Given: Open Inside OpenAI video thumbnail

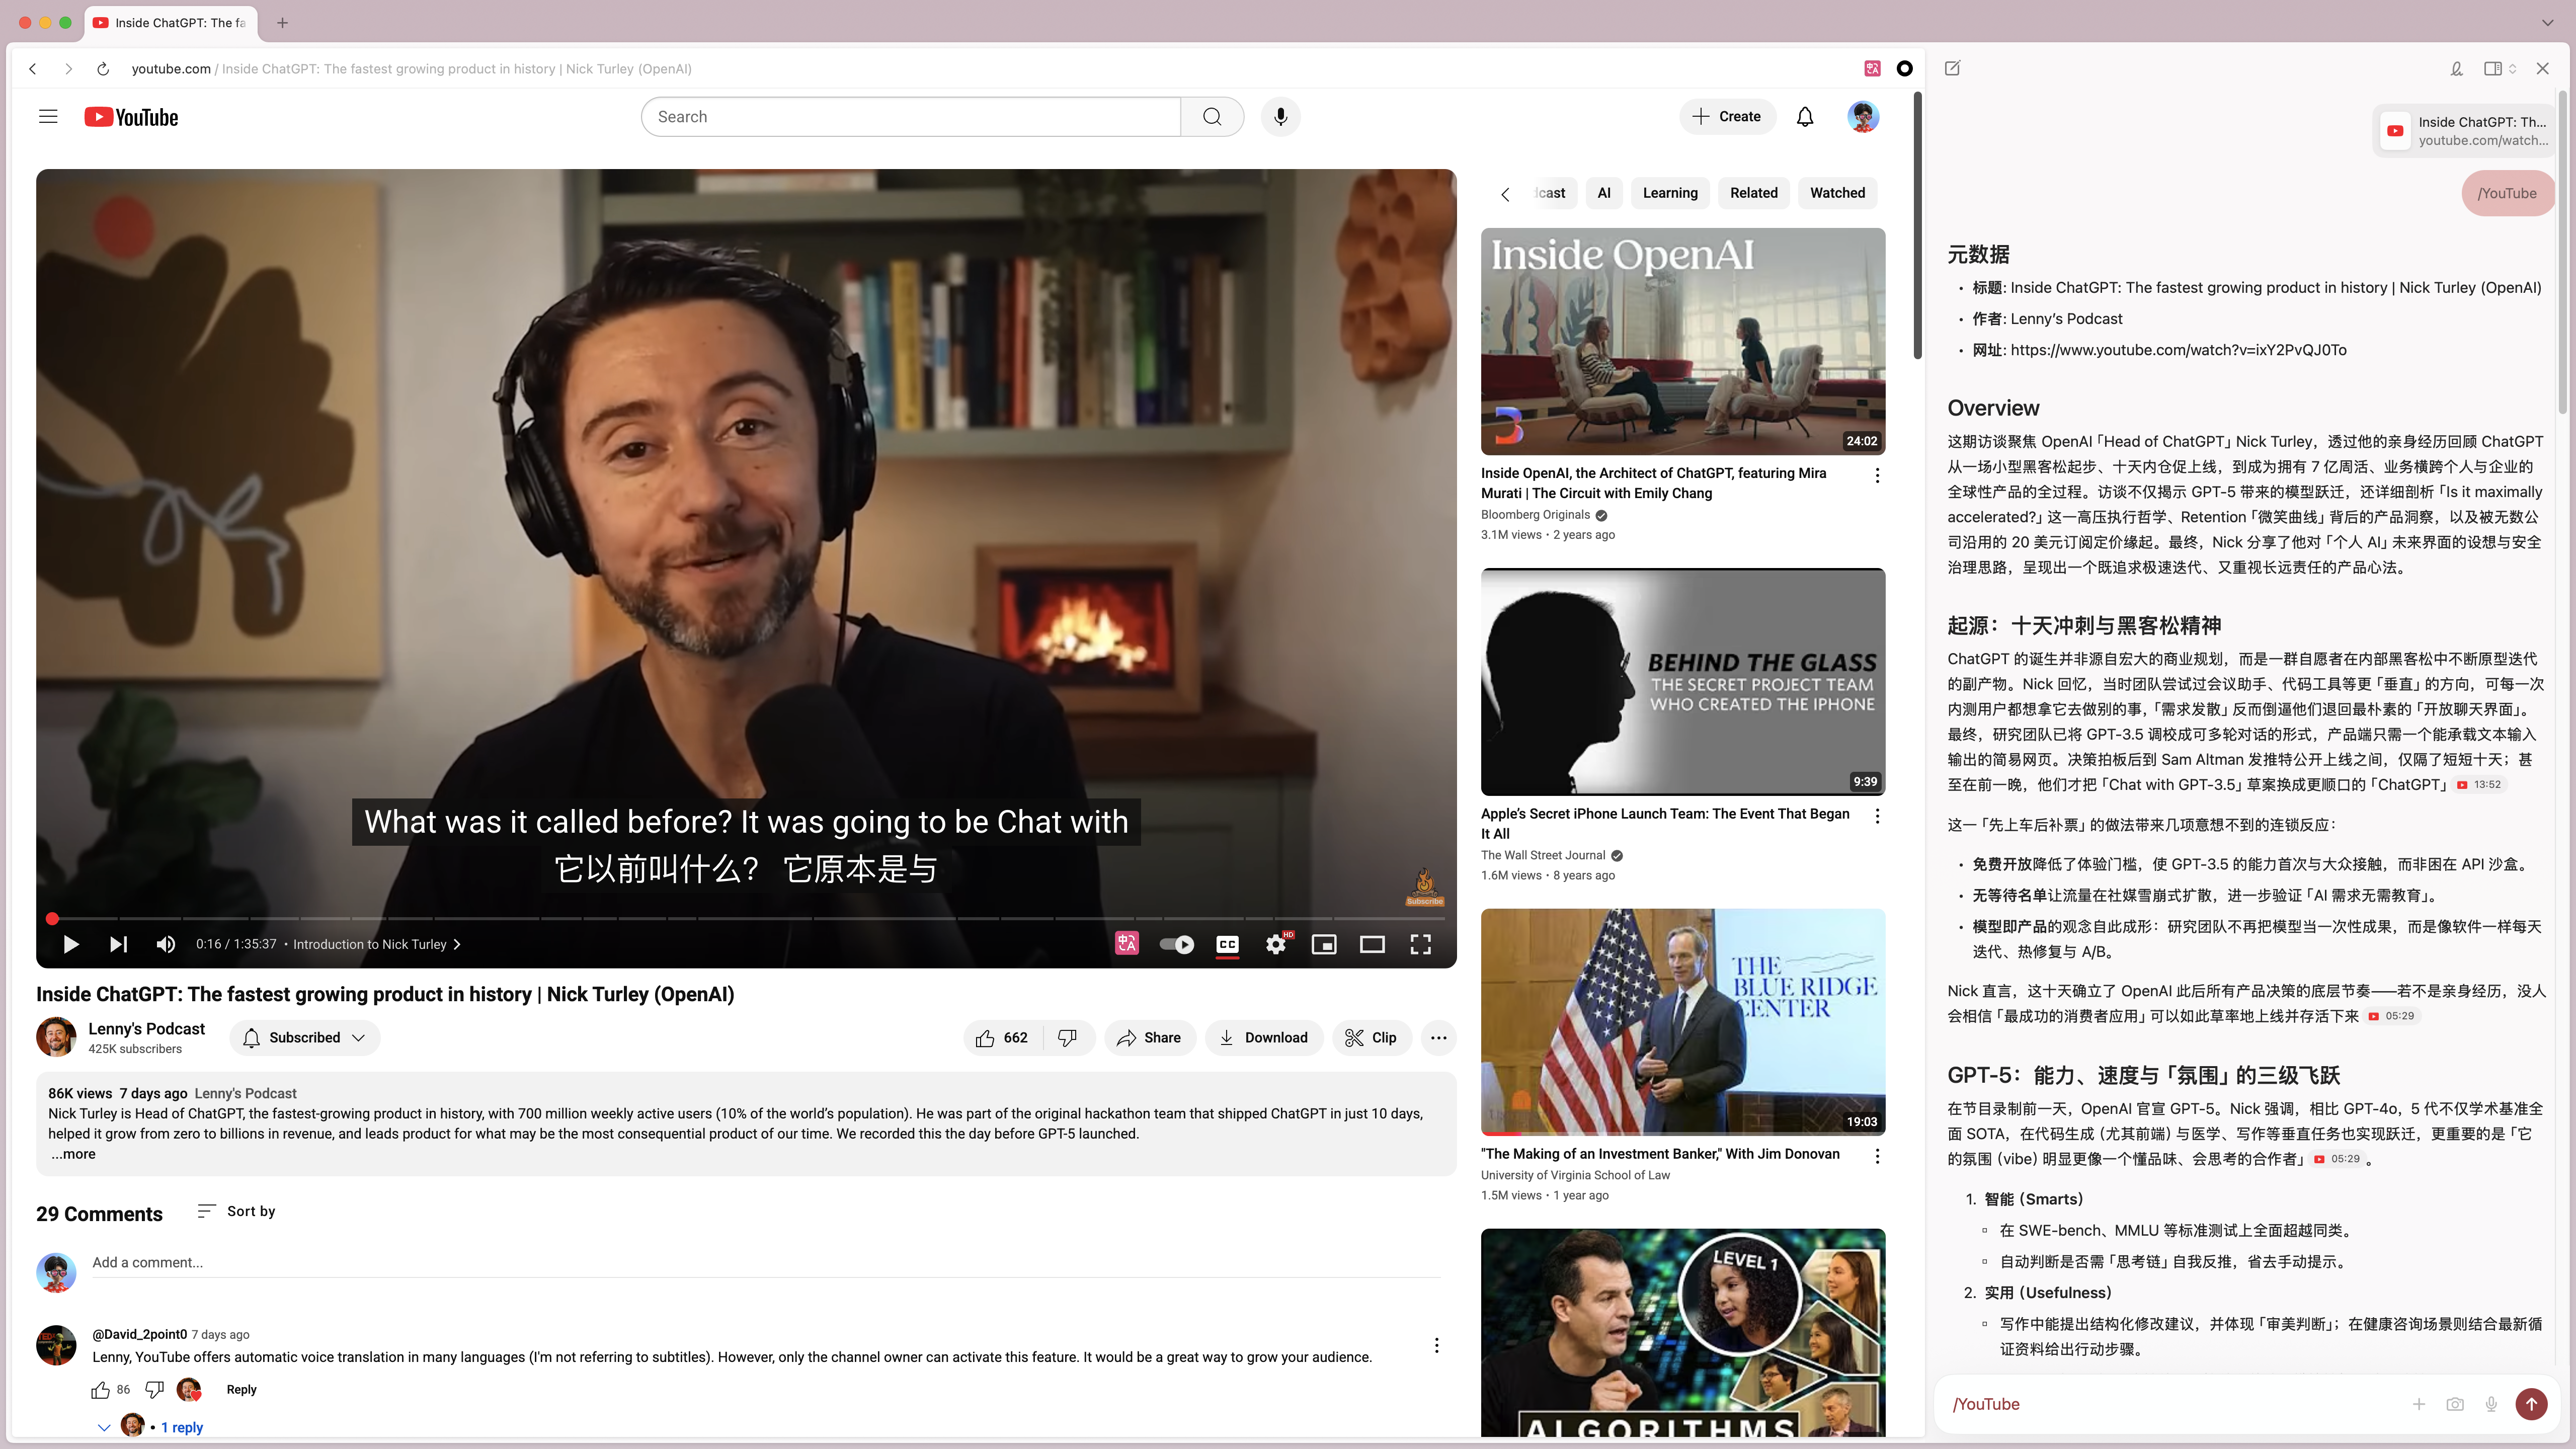Looking at the screenshot, I should (1683, 342).
